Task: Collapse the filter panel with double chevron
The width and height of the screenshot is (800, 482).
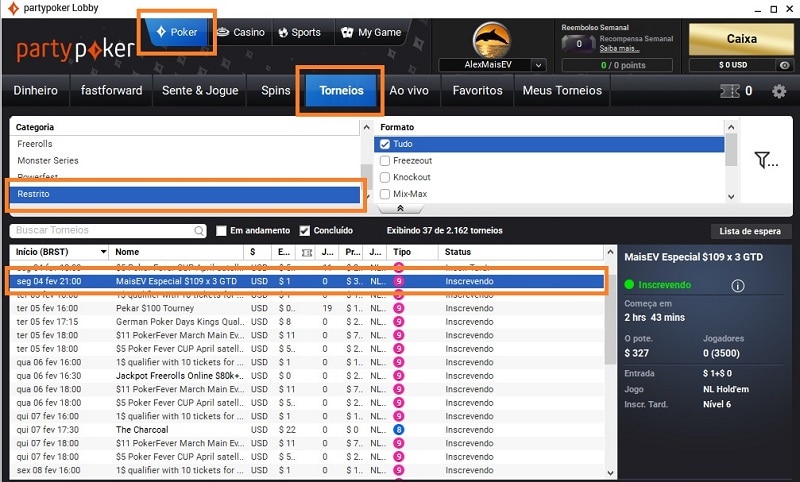Action: click(401, 209)
